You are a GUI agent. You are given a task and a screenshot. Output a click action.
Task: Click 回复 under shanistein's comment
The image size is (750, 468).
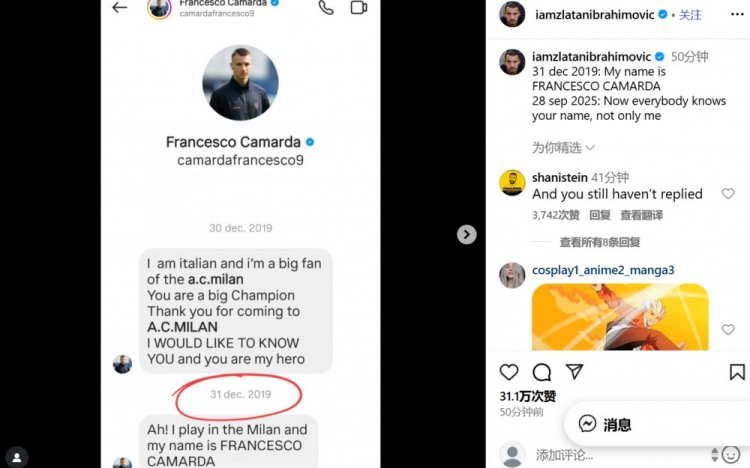click(600, 215)
